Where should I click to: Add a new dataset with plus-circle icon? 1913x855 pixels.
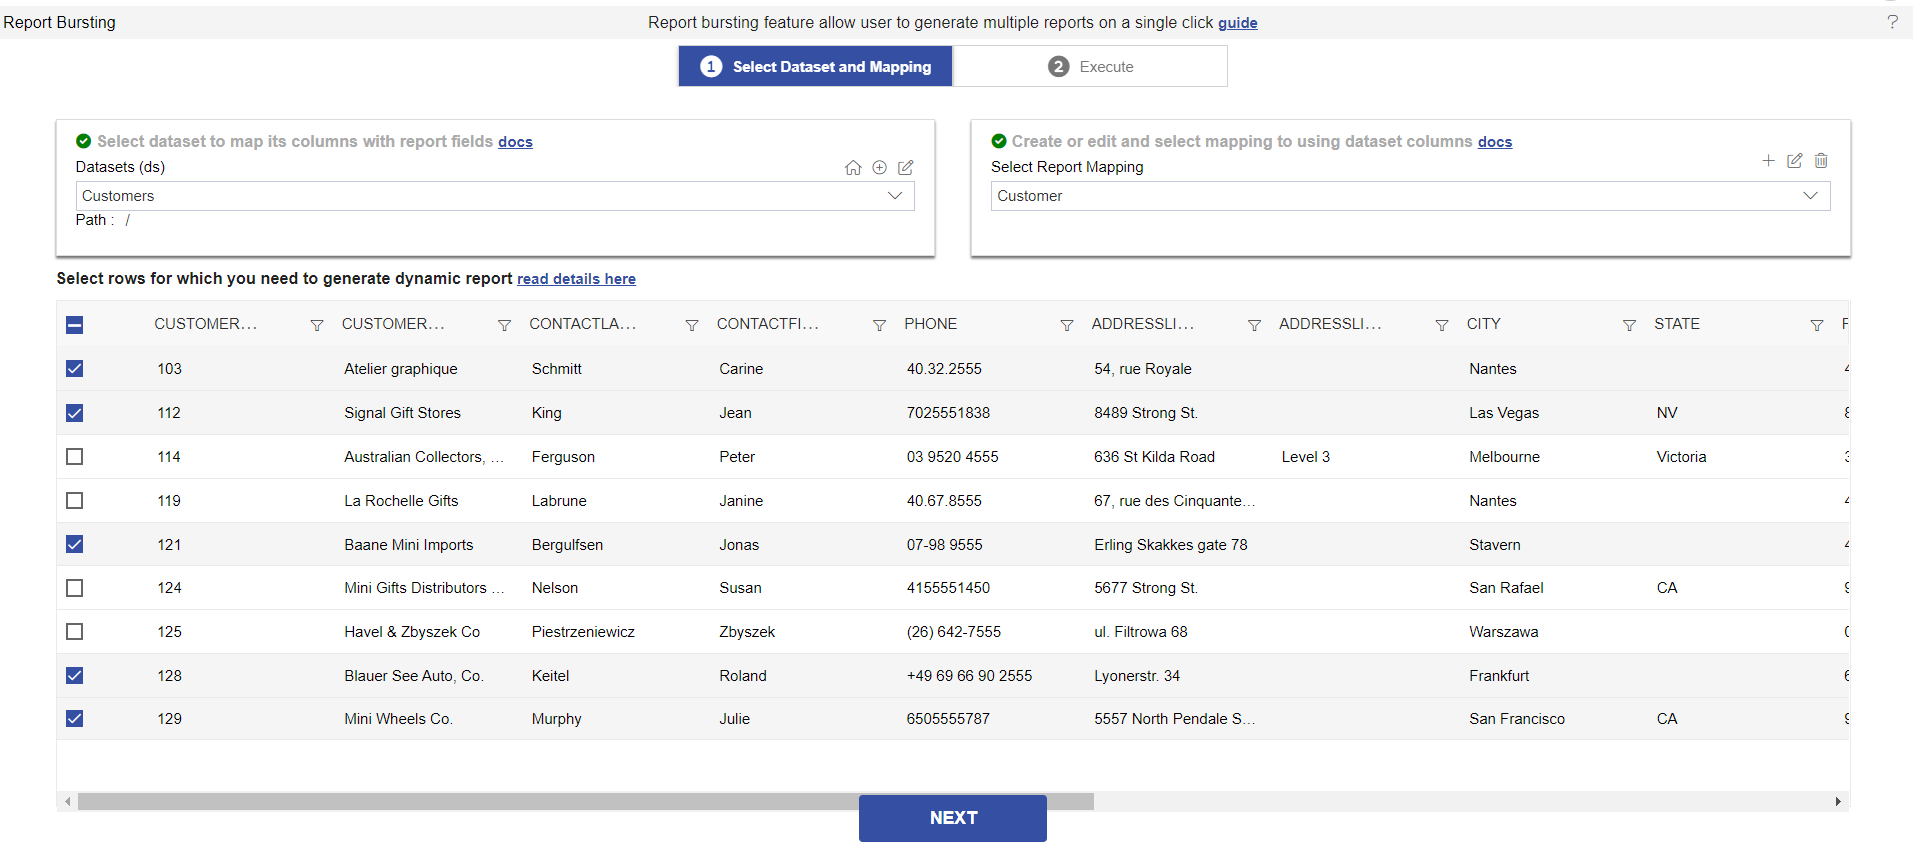(879, 168)
